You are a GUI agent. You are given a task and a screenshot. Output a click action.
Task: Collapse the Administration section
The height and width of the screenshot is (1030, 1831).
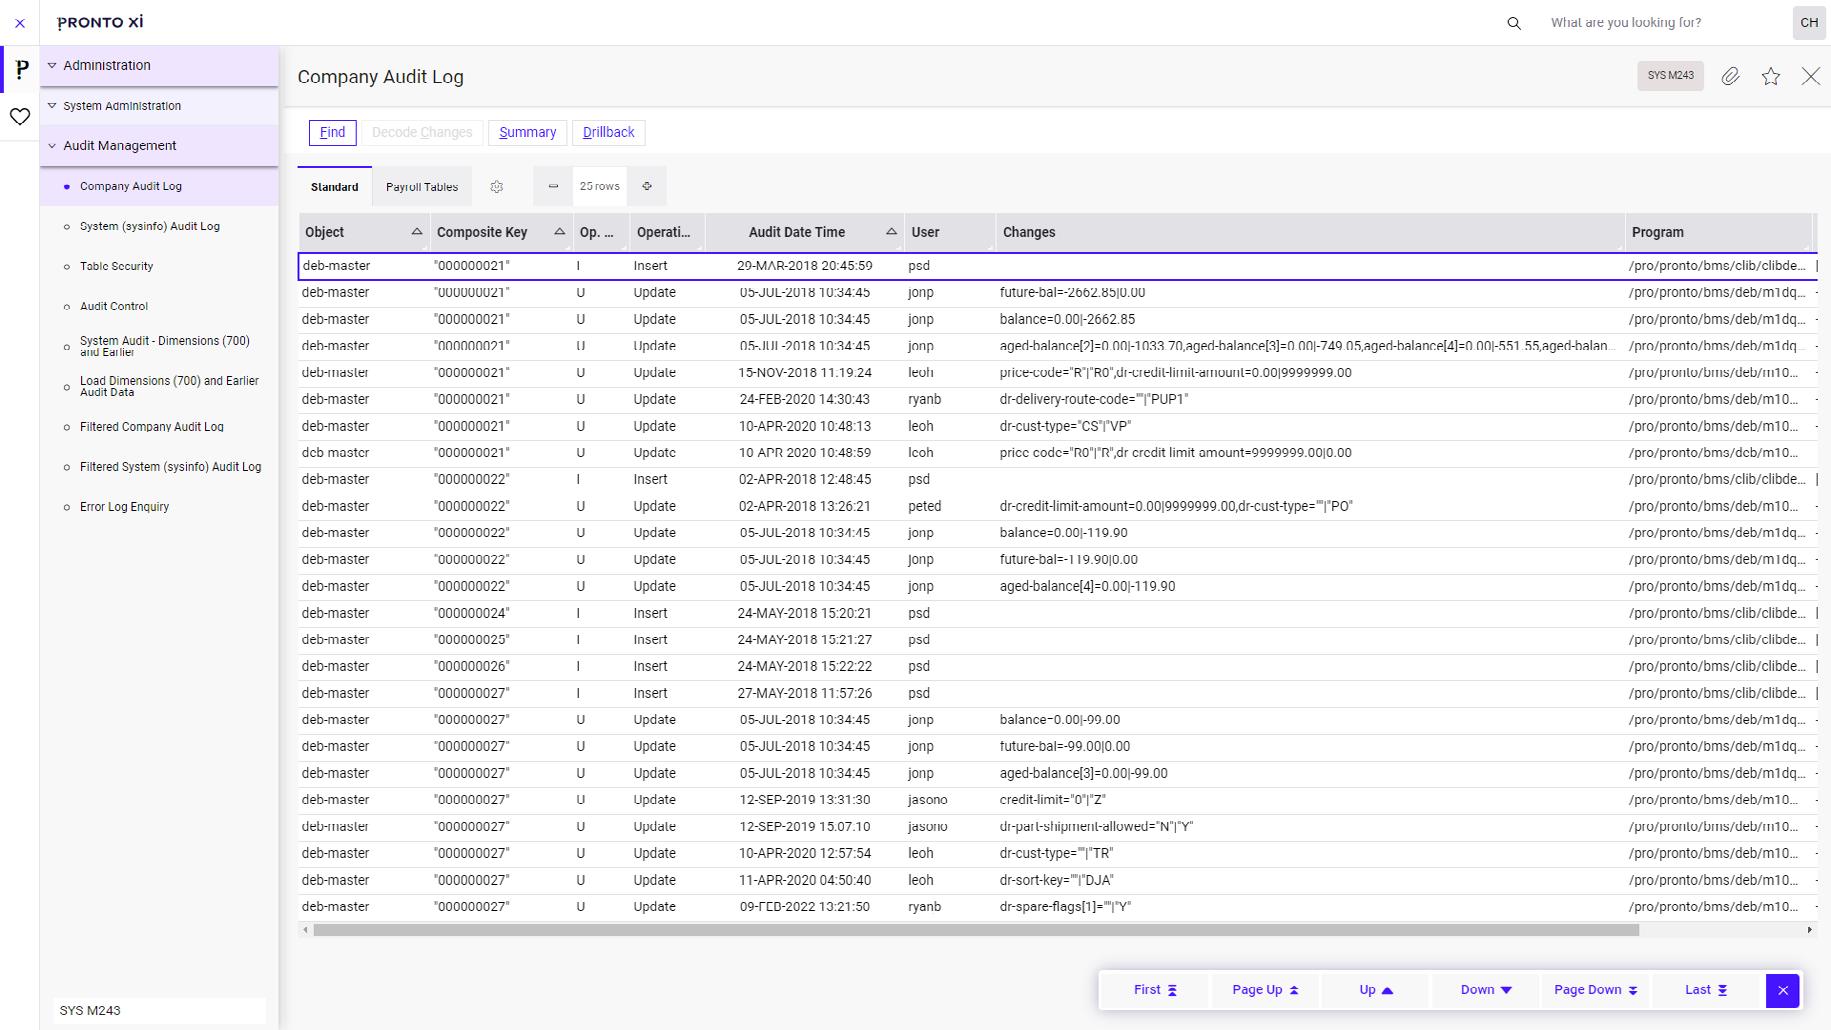(x=52, y=65)
